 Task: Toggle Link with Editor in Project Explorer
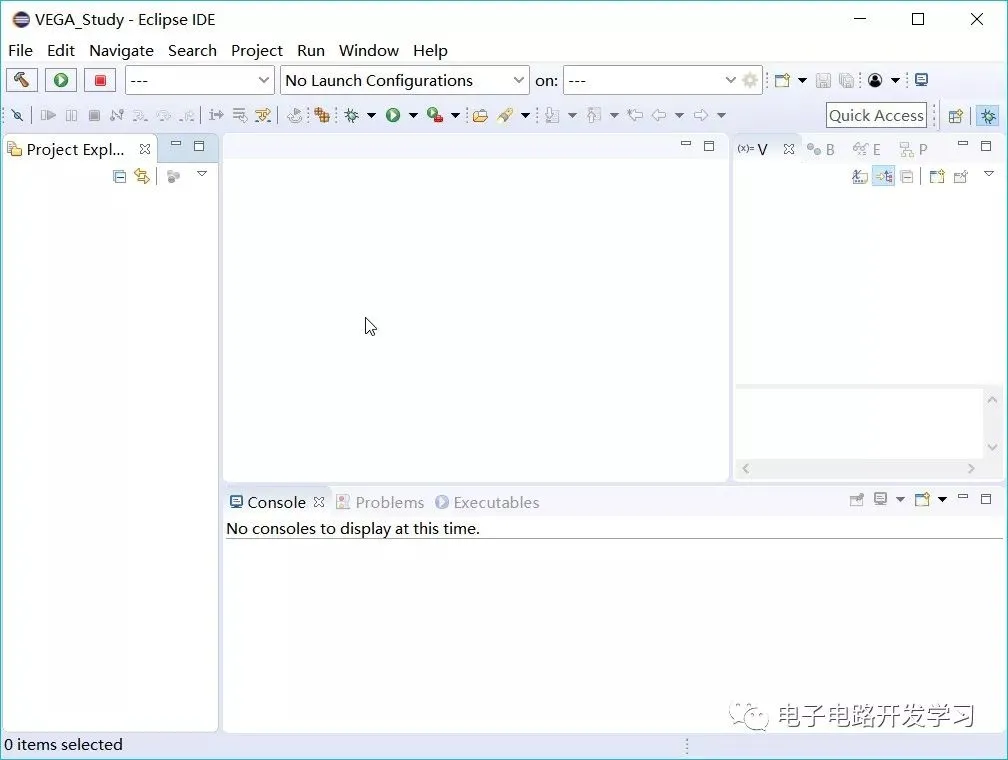tap(142, 176)
